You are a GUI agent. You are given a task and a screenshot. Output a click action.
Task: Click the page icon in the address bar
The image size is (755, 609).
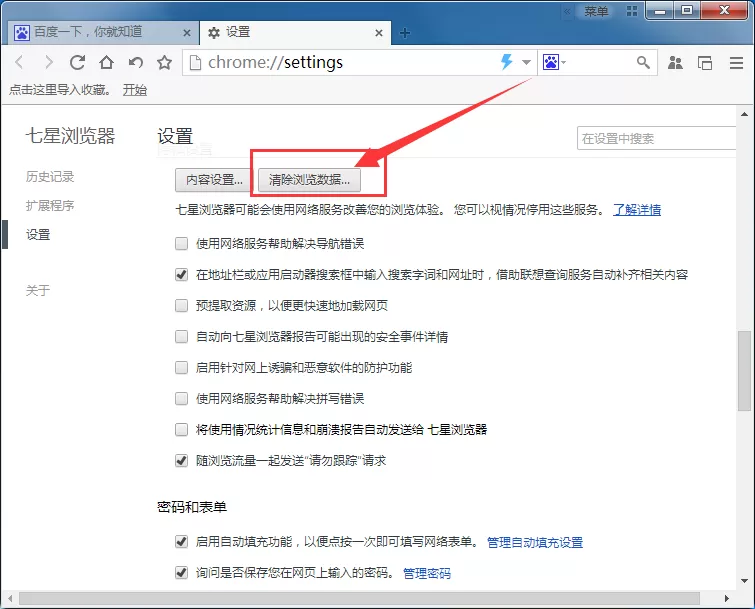point(195,62)
